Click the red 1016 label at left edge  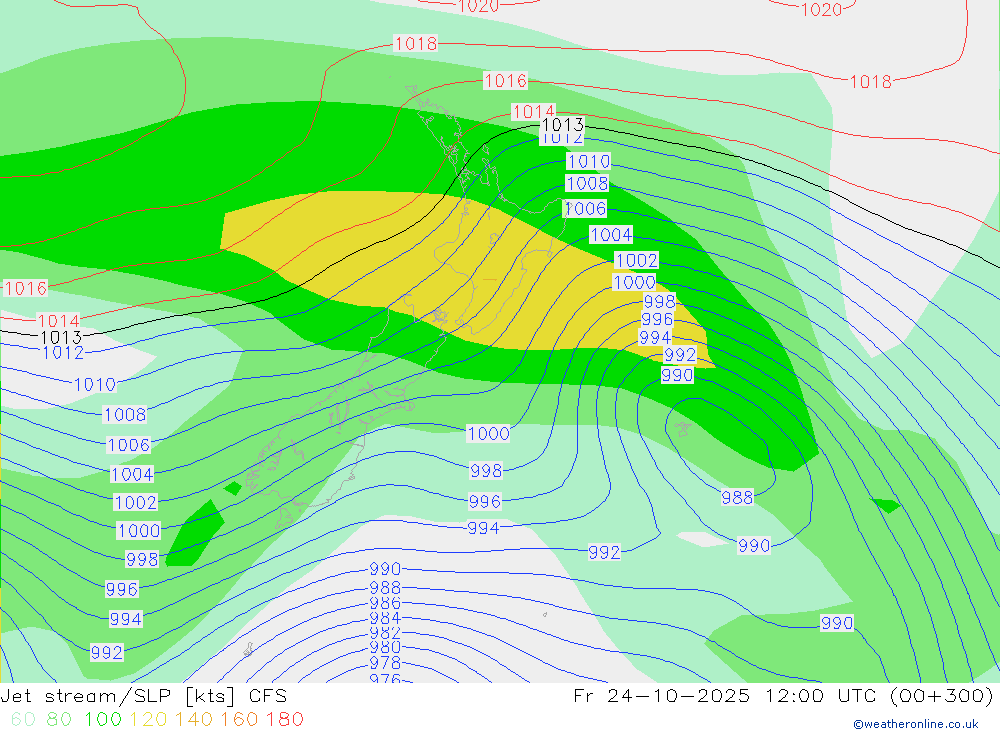26,288
